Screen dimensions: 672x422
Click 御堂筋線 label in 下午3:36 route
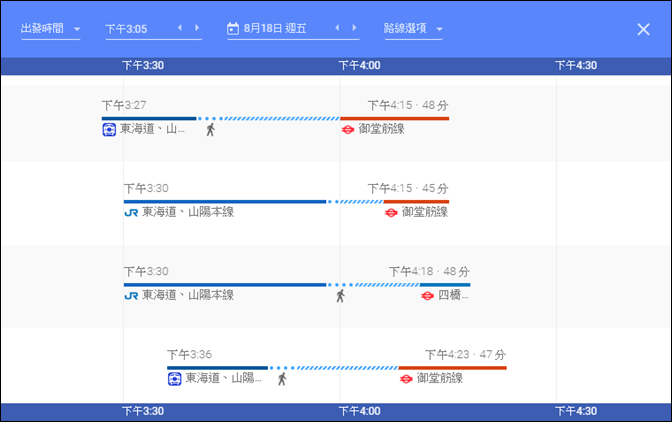coord(440,378)
